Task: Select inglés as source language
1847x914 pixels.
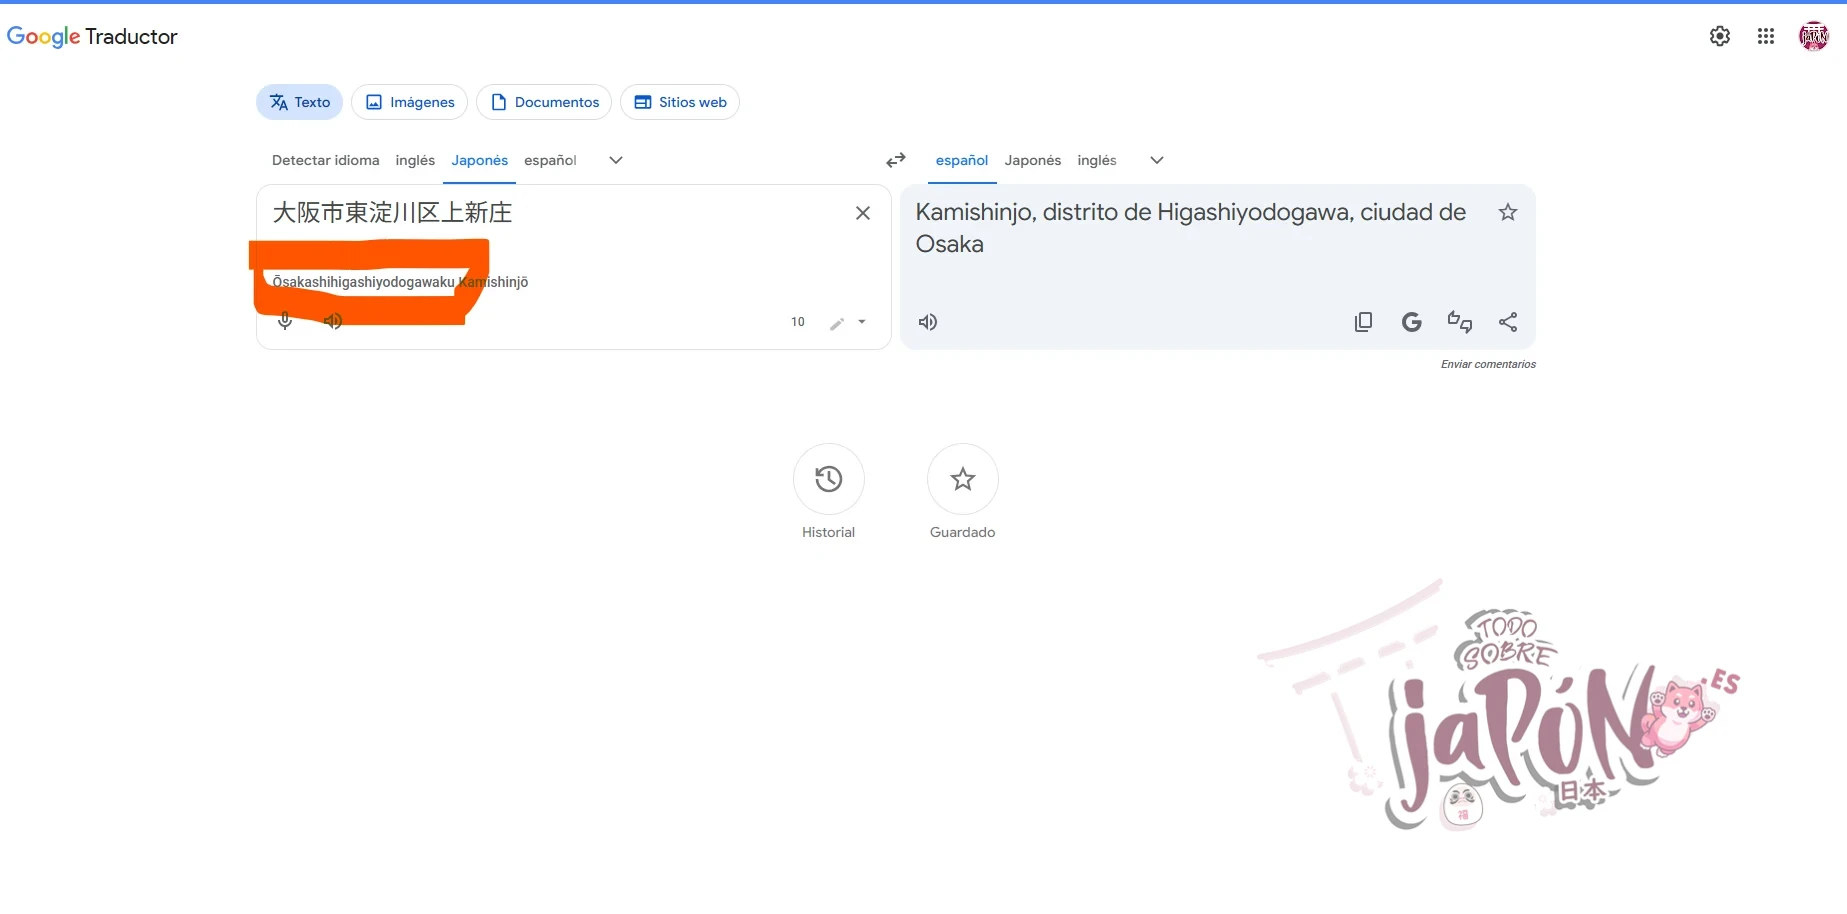Action: click(415, 160)
